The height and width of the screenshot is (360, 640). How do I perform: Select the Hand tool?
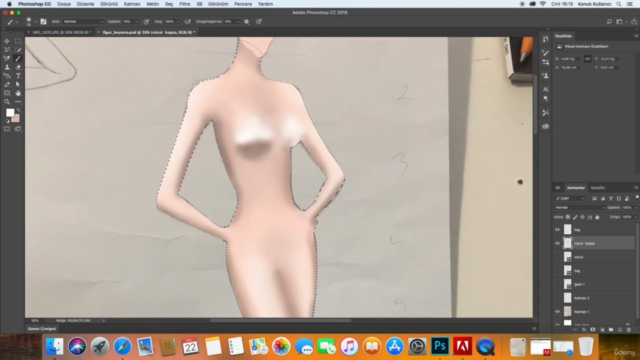pos(18,93)
